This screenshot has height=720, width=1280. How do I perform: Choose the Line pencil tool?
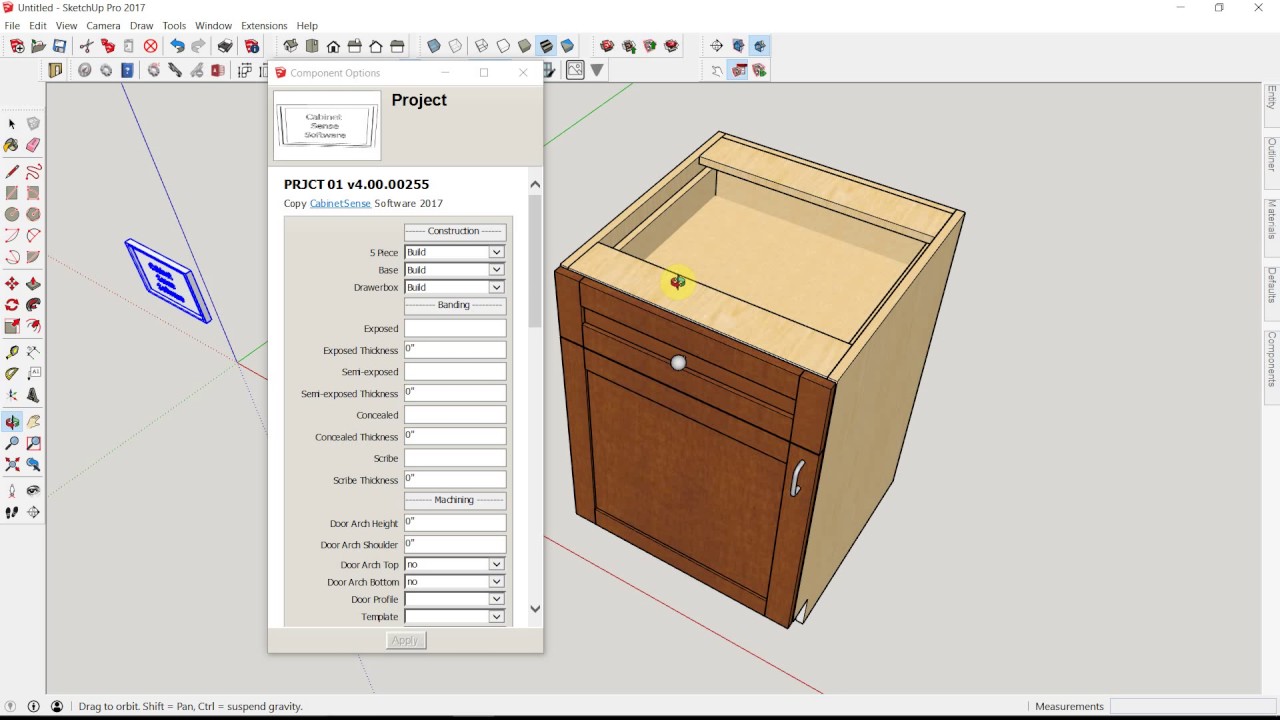pyautogui.click(x=12, y=172)
